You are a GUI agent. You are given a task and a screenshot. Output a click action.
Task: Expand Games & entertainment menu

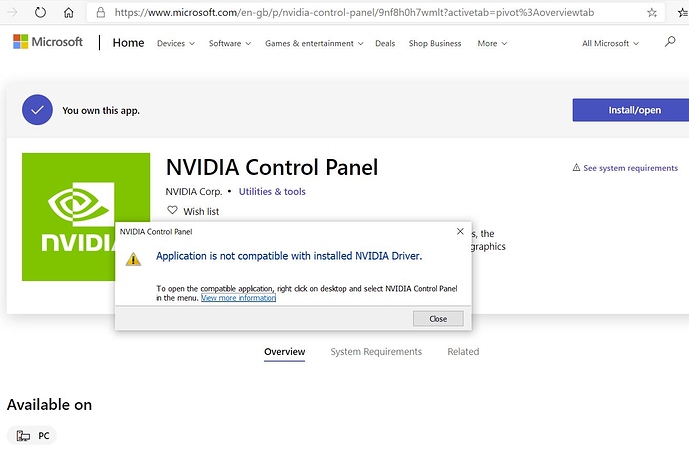point(314,43)
